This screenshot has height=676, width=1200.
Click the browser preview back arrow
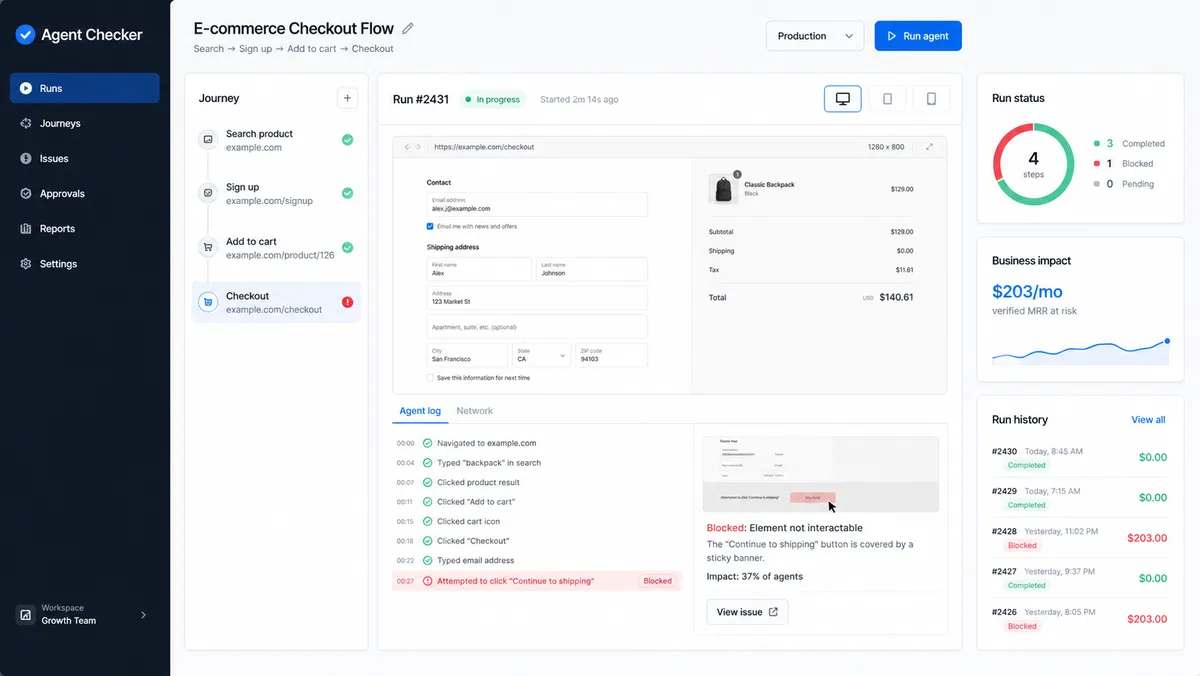pos(407,147)
